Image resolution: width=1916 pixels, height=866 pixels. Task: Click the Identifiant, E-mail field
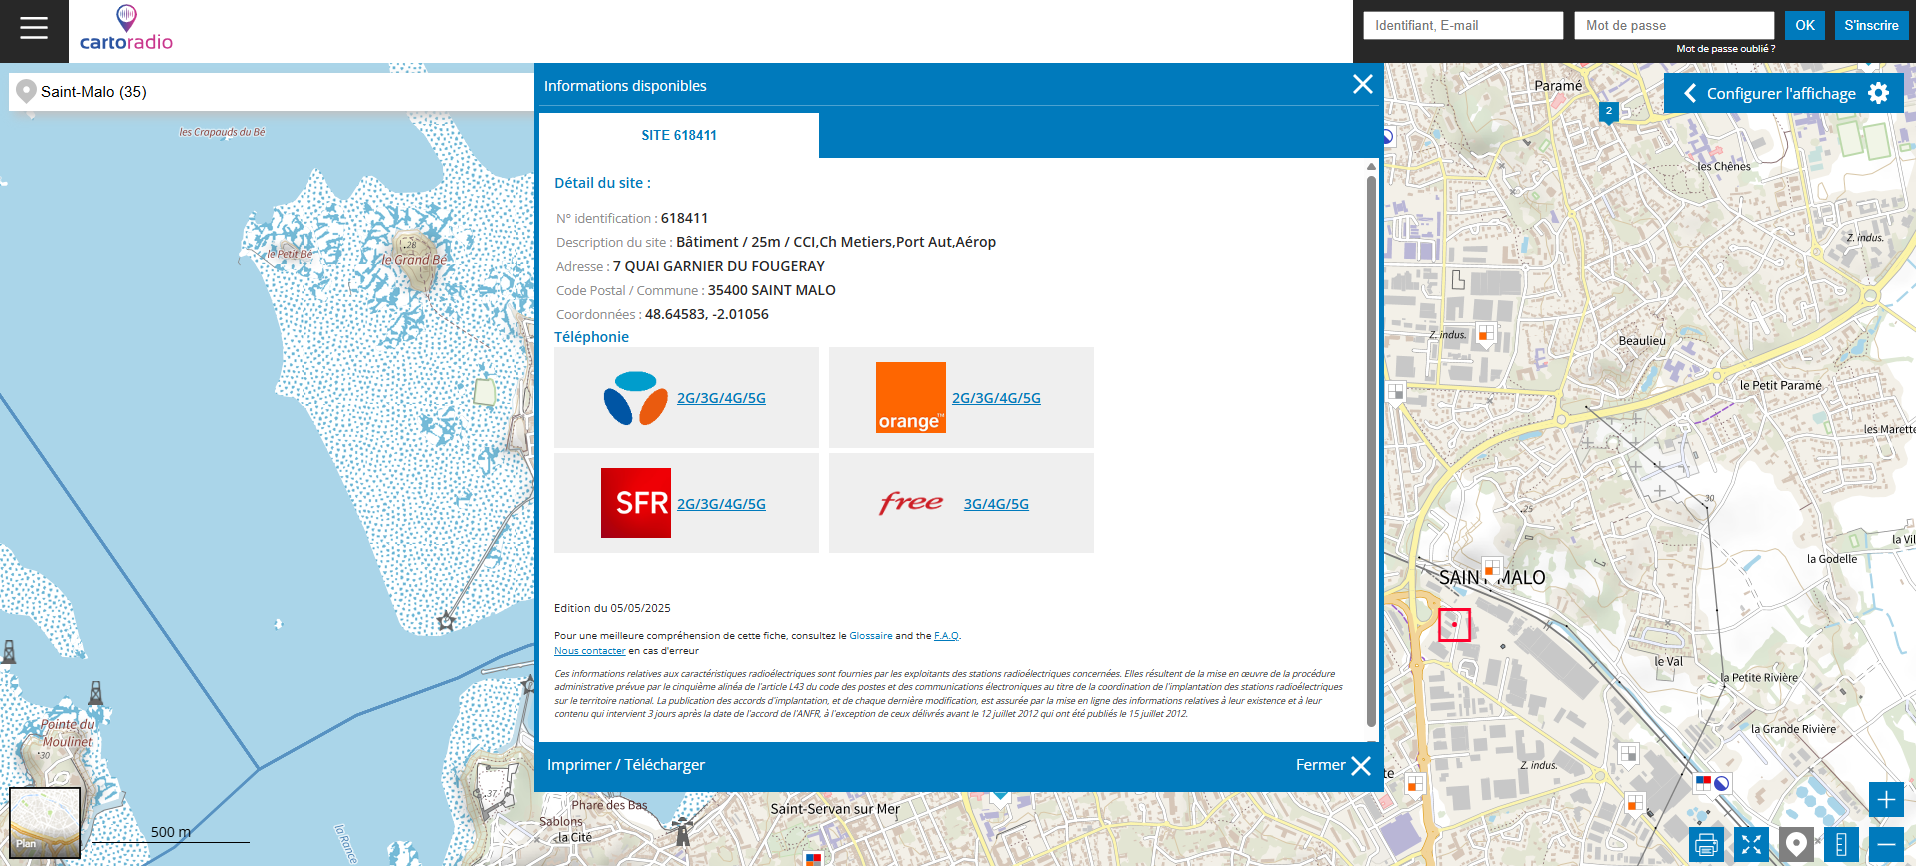pos(1463,25)
